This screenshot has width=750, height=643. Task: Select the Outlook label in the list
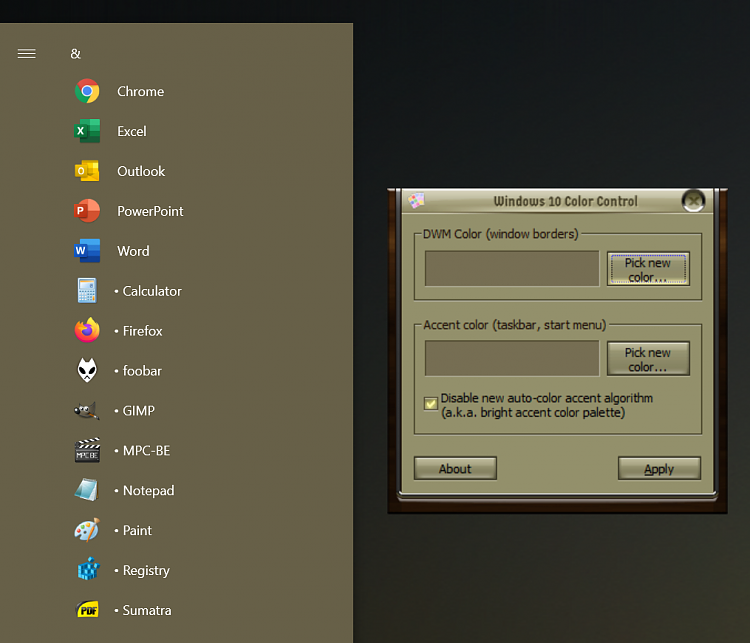(141, 171)
